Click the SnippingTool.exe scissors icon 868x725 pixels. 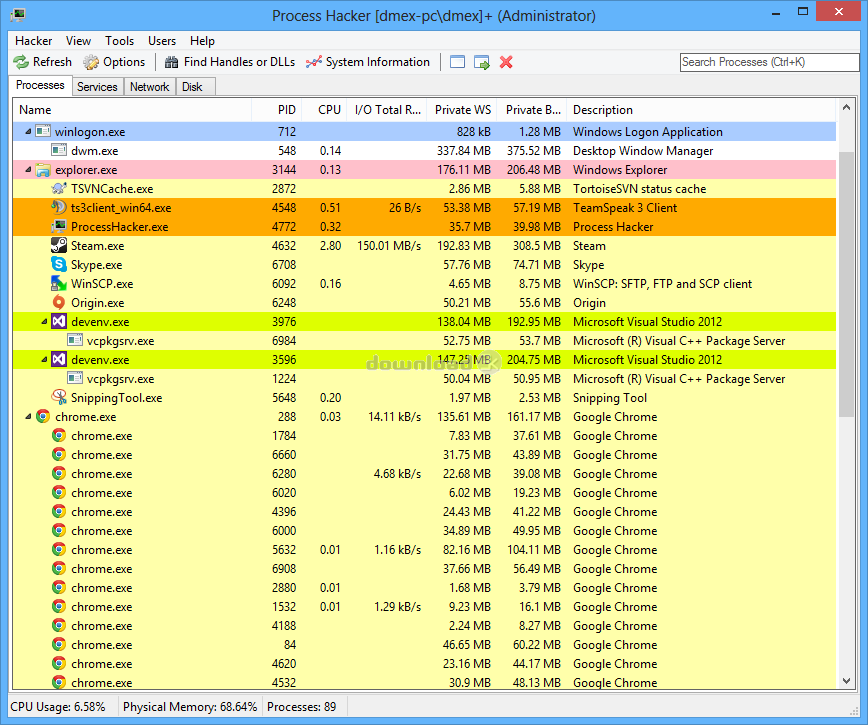tap(59, 397)
